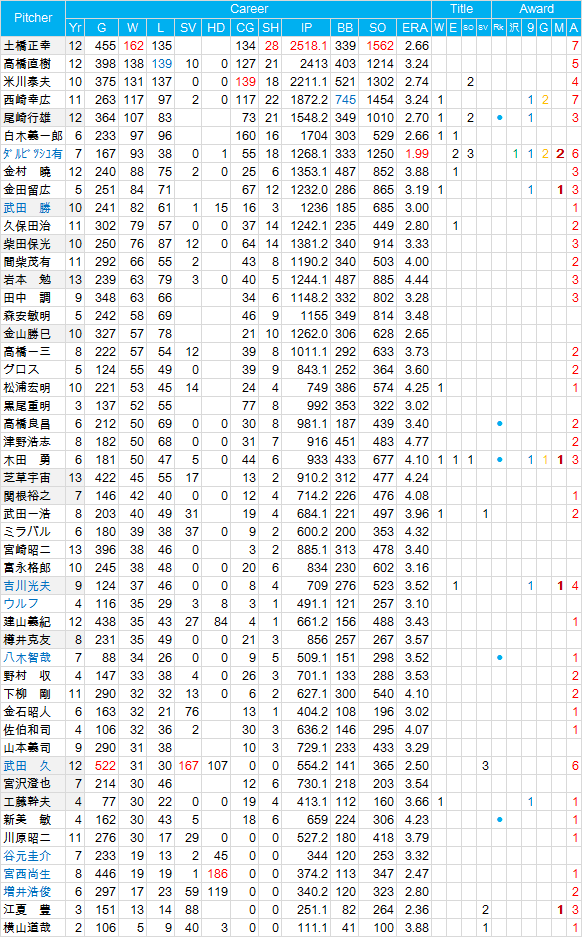The width and height of the screenshot is (582, 937).
Task: Open the 増井浩俊 pitcher link
Action: (x=27, y=892)
